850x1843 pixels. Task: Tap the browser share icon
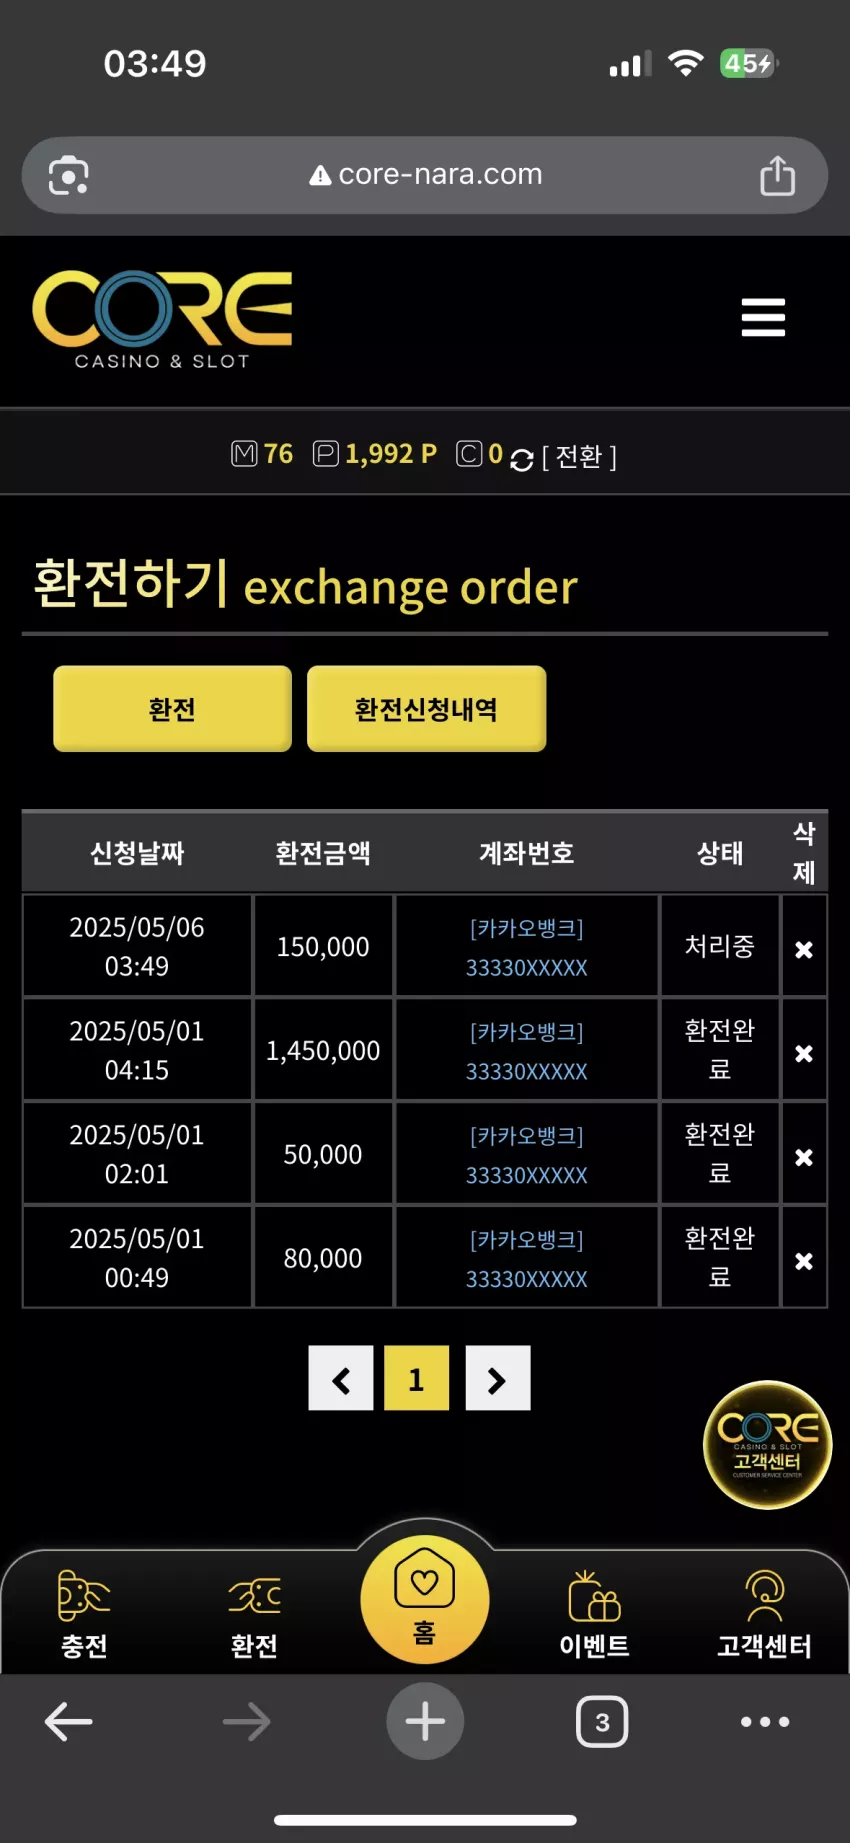(x=777, y=175)
